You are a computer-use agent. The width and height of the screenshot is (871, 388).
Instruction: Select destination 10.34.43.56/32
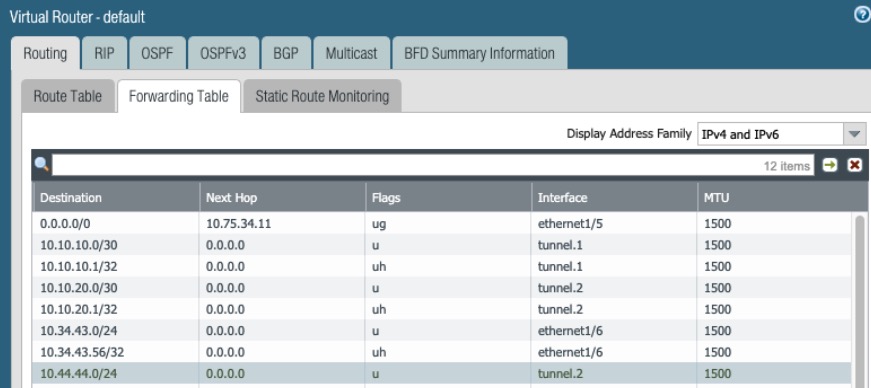82,352
